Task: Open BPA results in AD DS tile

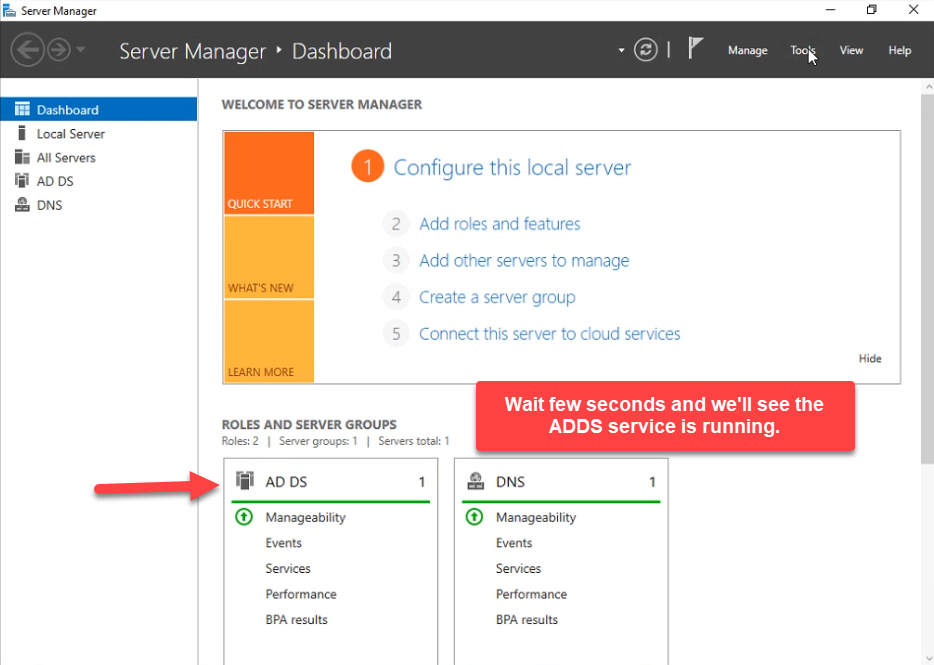Action: click(x=296, y=620)
